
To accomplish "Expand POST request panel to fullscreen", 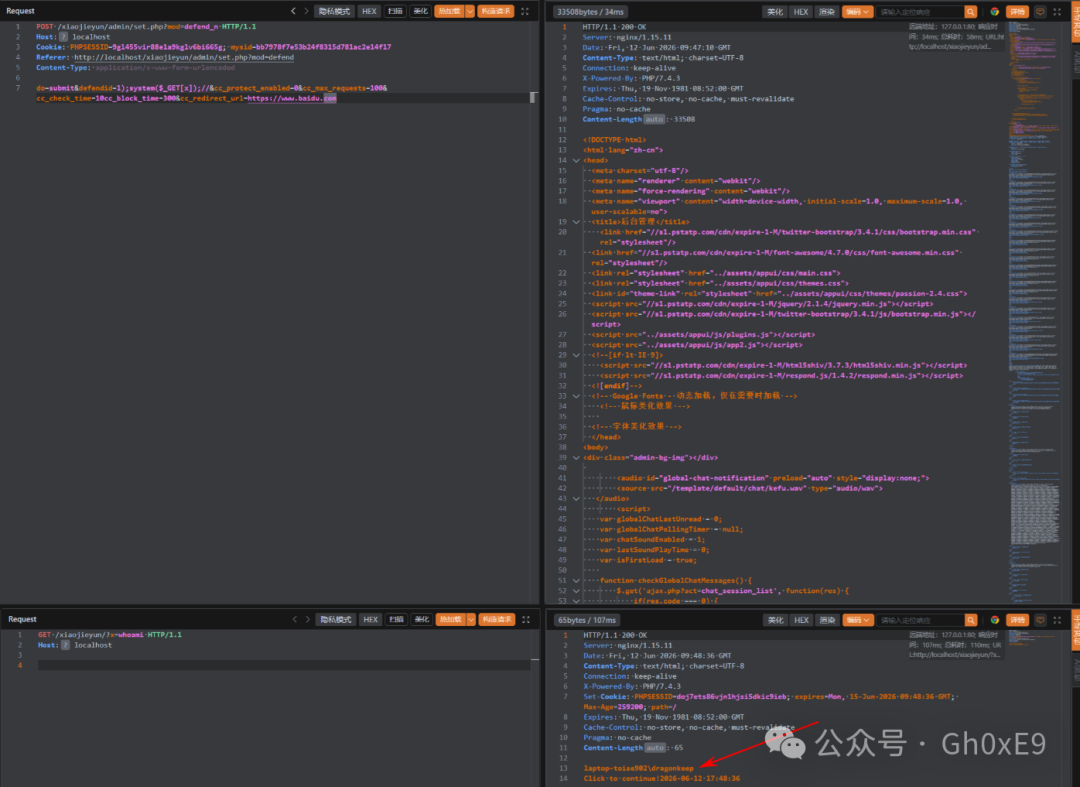I will (x=525, y=11).
